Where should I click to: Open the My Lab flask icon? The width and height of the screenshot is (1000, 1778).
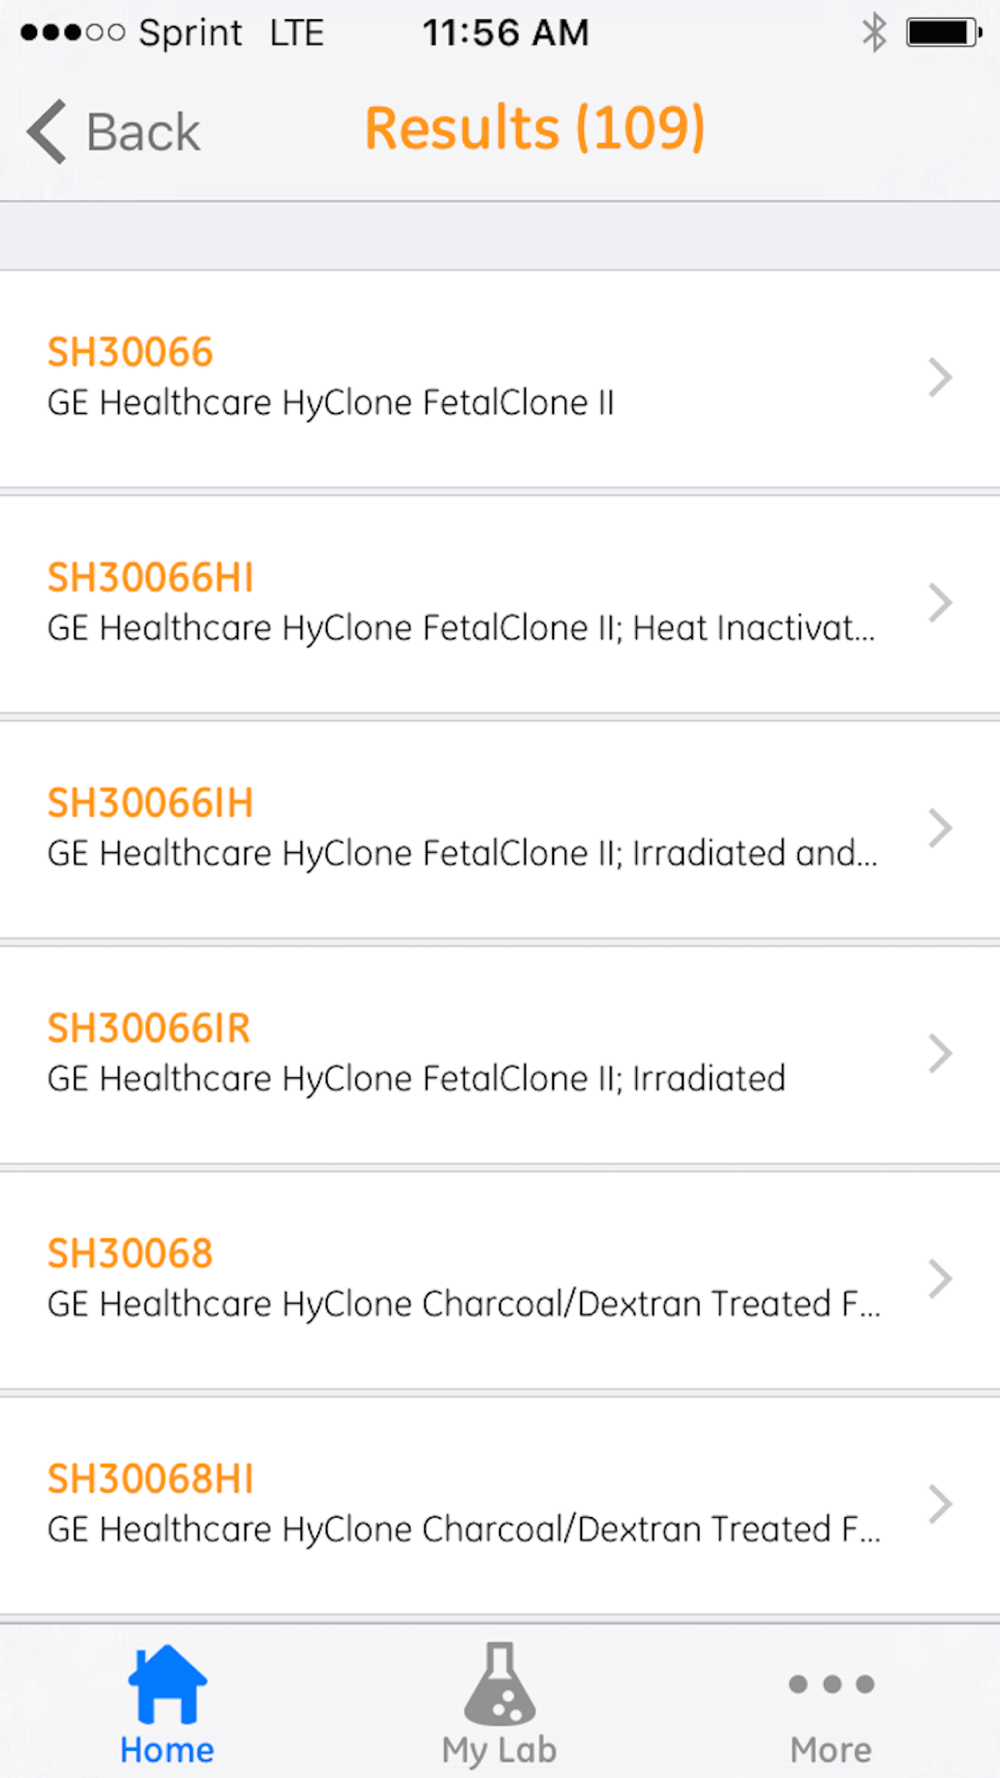point(500,1684)
